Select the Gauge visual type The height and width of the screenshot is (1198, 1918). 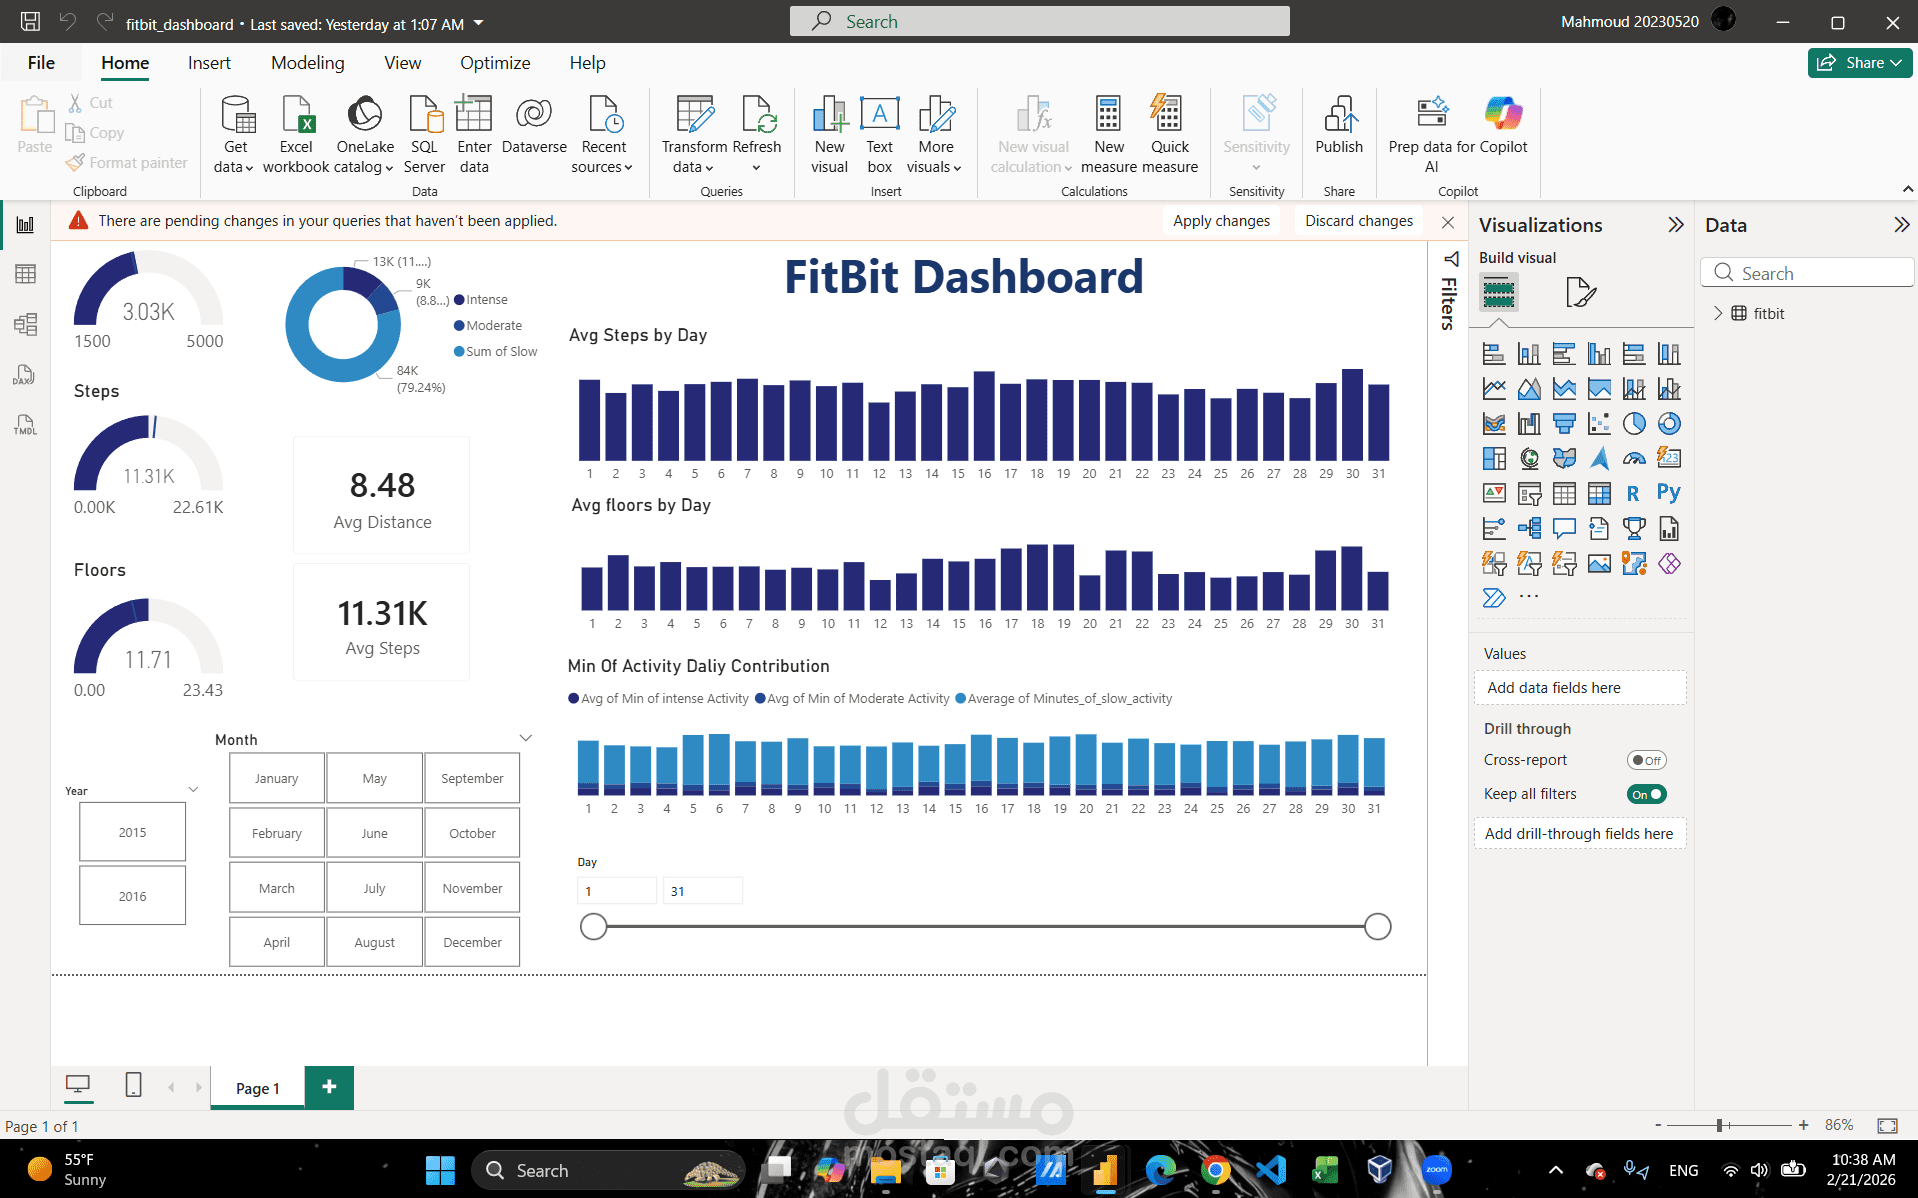click(x=1634, y=459)
